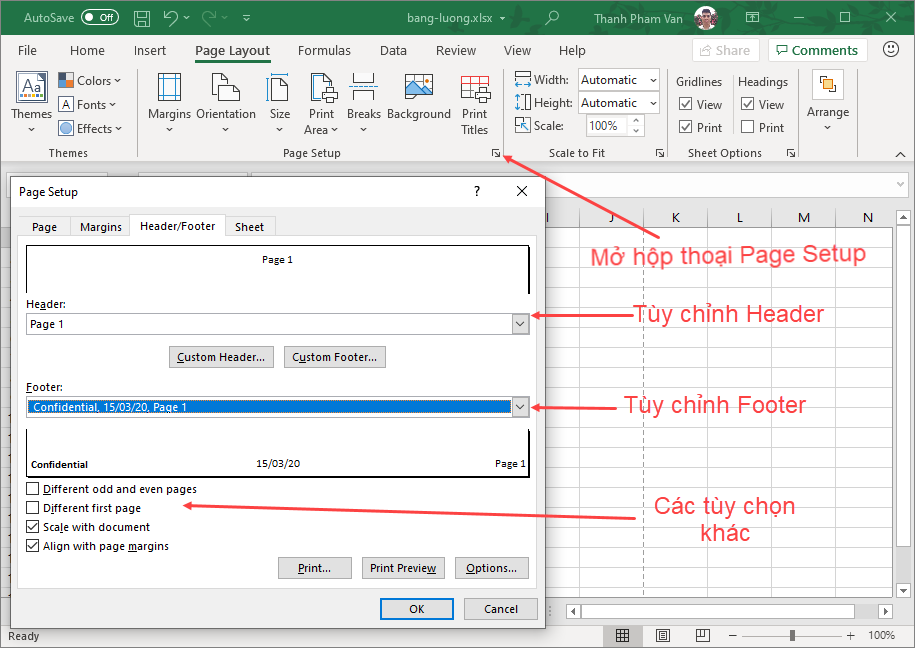This screenshot has width=915, height=648.
Task: Open the Footer dropdown list
Action: click(520, 407)
